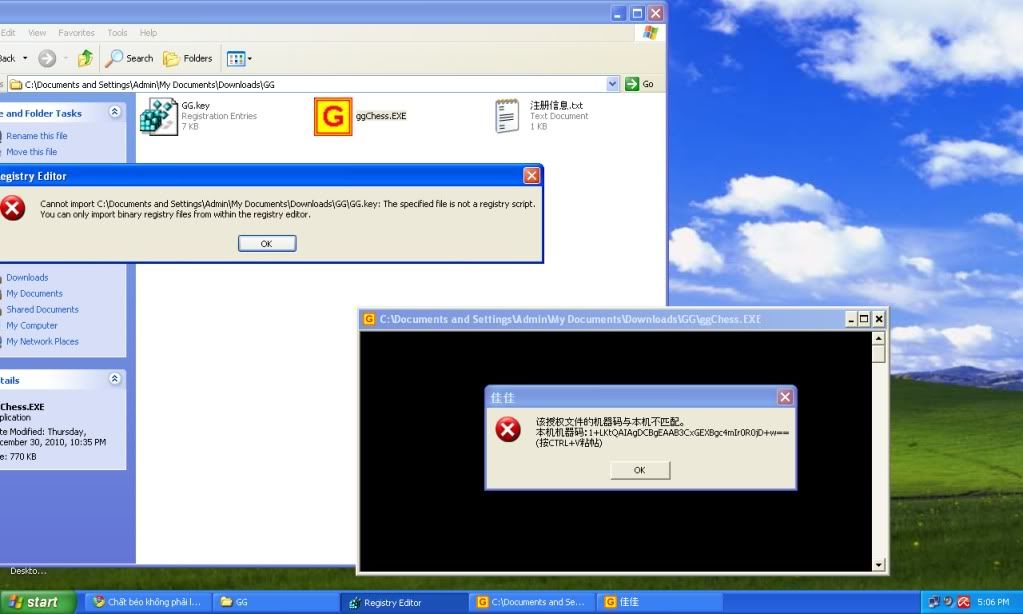Close the Registry Editor error dialog

click(x=532, y=176)
